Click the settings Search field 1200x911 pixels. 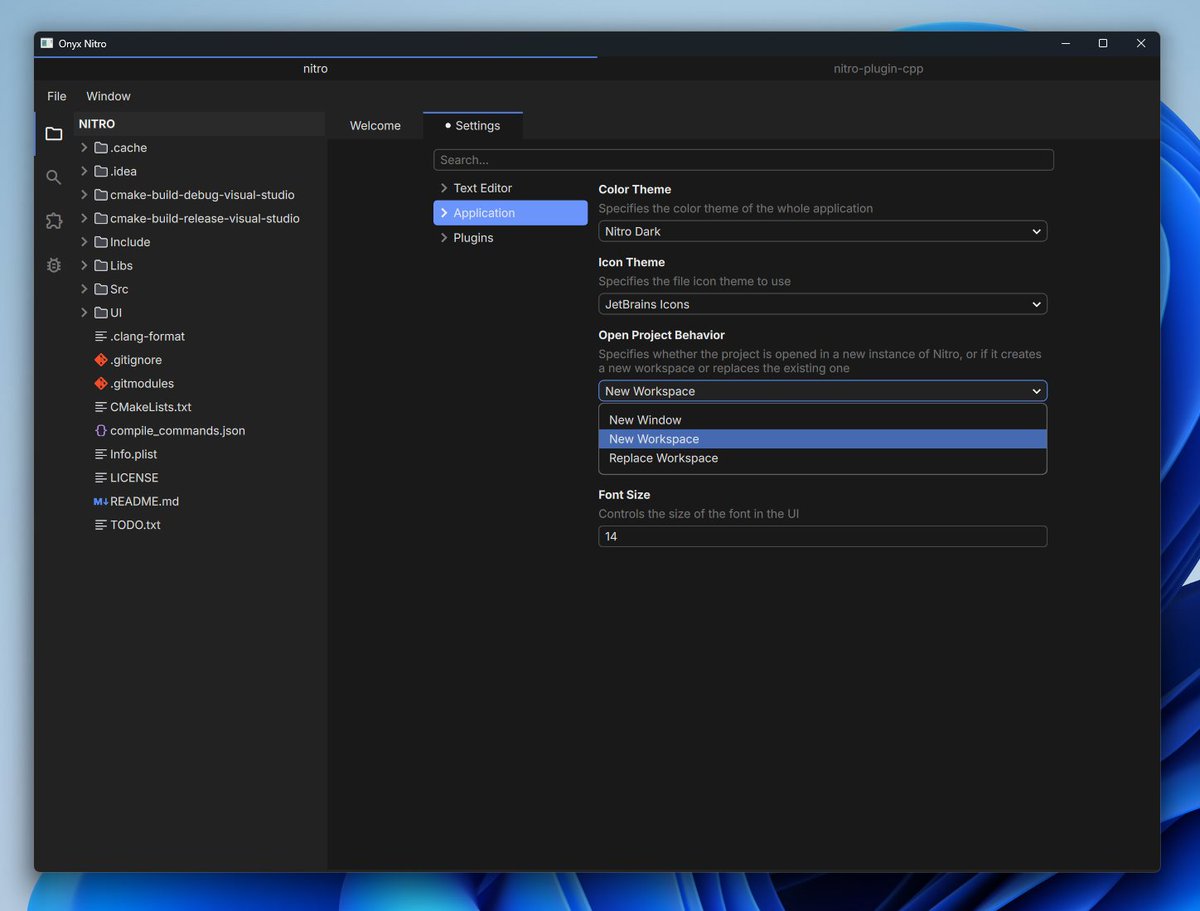(743, 160)
